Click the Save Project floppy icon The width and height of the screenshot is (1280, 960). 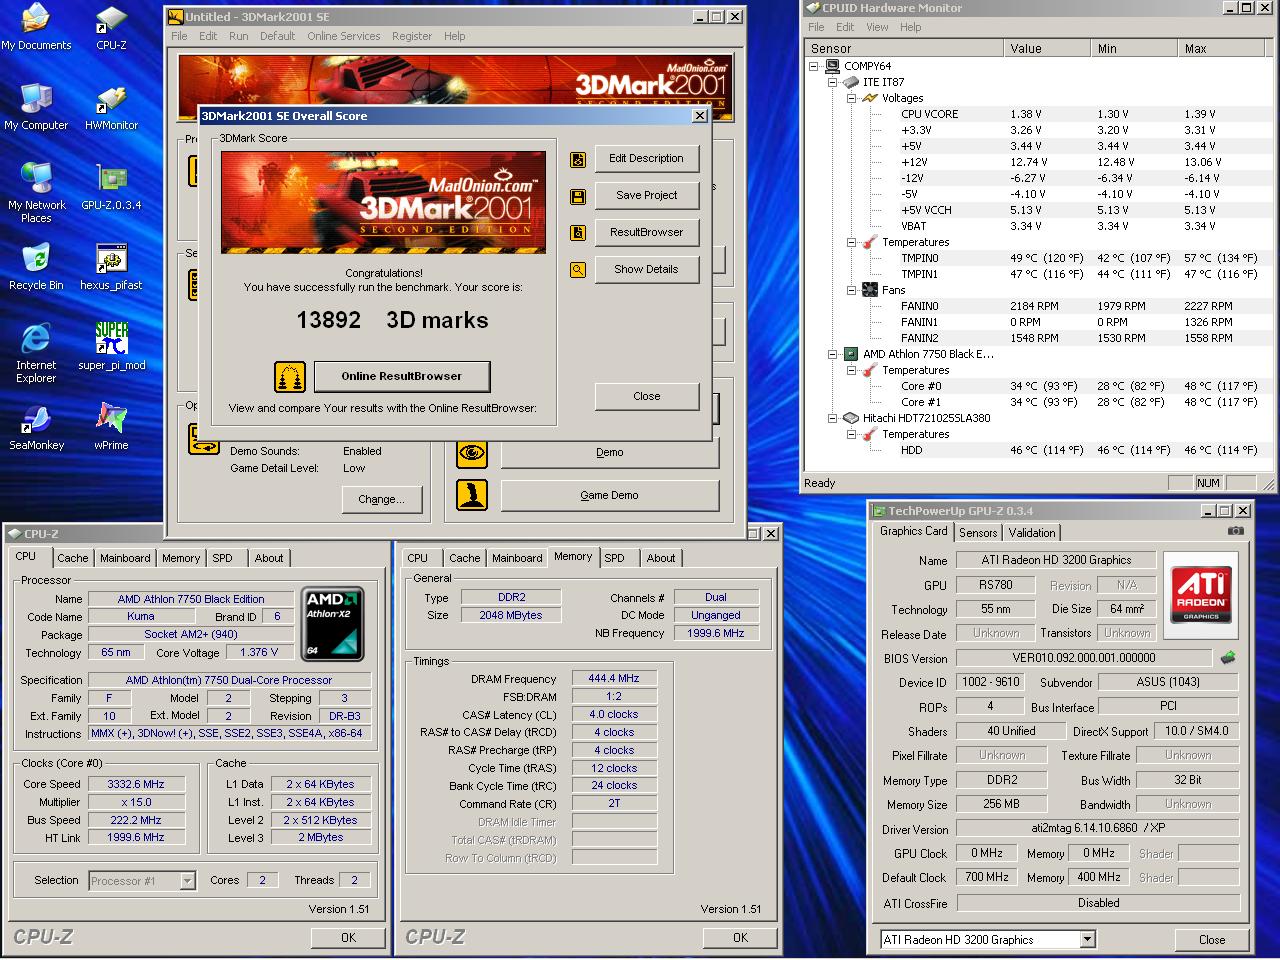pyautogui.click(x=578, y=196)
